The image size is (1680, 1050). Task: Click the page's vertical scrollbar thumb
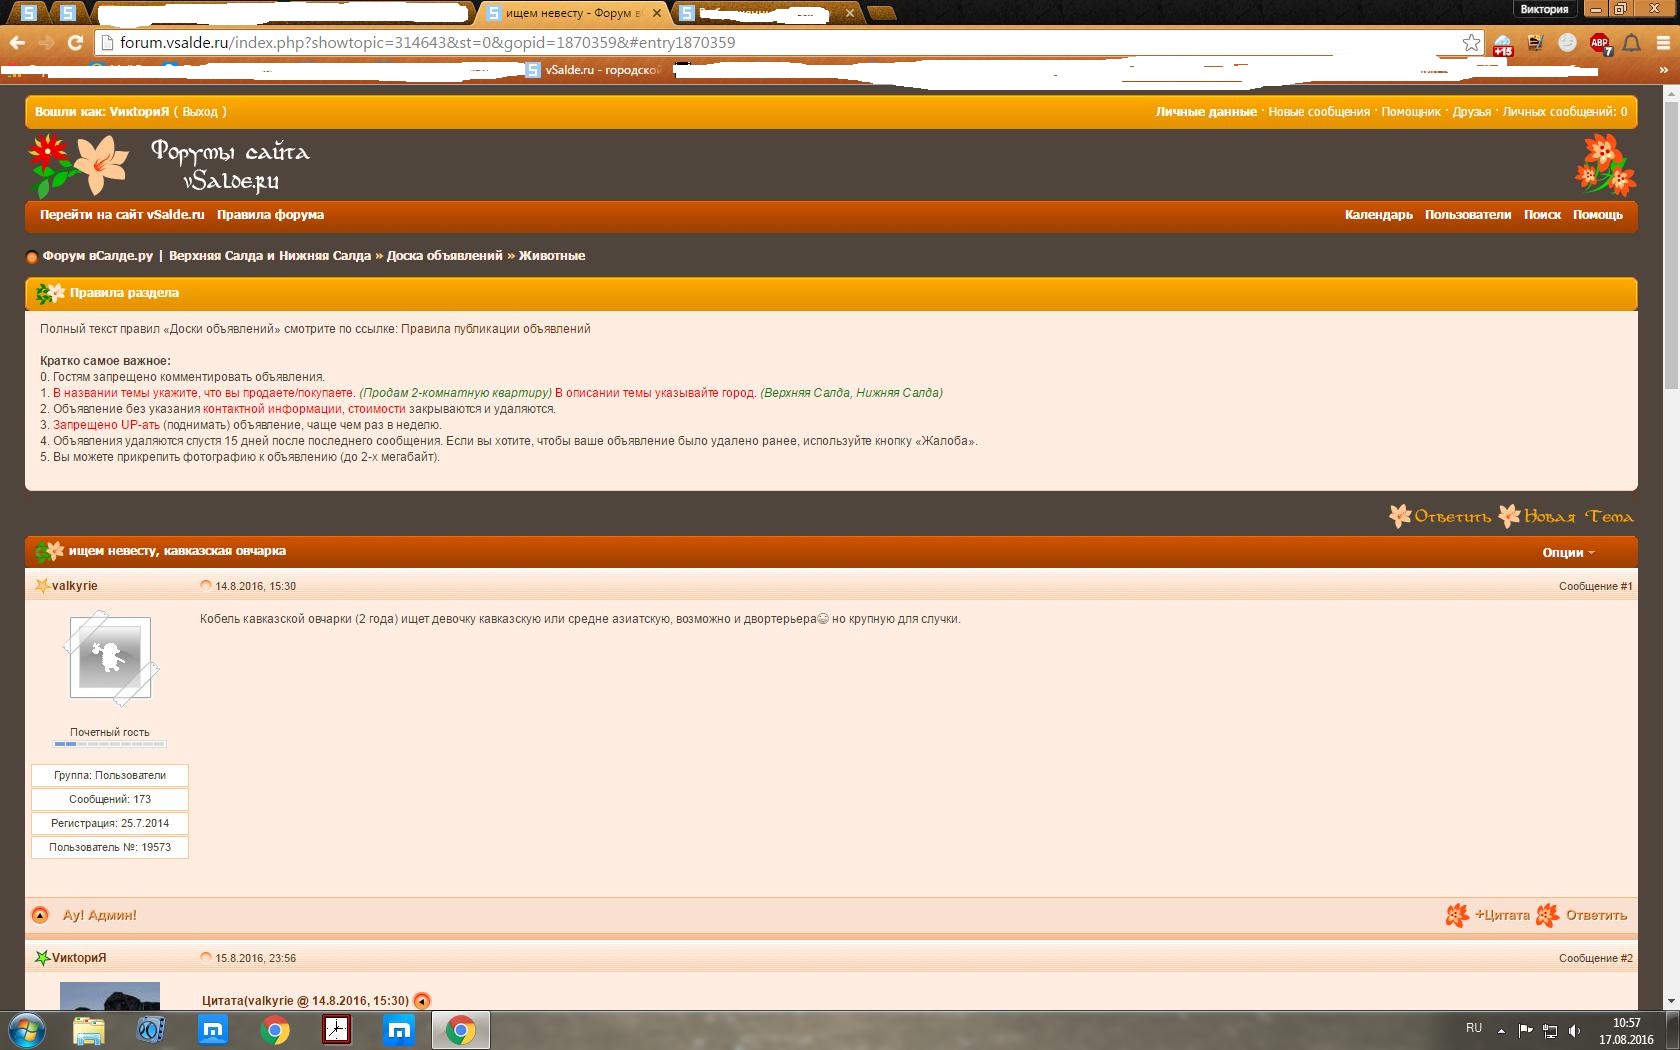coord(1670,240)
